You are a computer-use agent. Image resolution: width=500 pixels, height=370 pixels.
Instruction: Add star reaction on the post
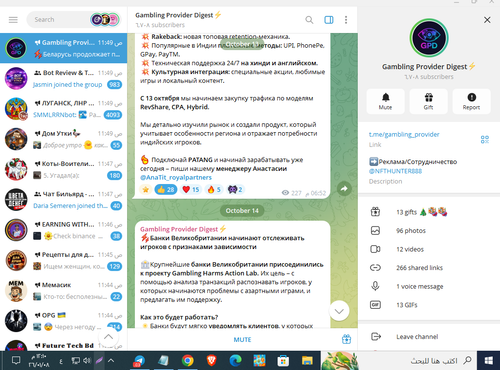click(x=146, y=189)
